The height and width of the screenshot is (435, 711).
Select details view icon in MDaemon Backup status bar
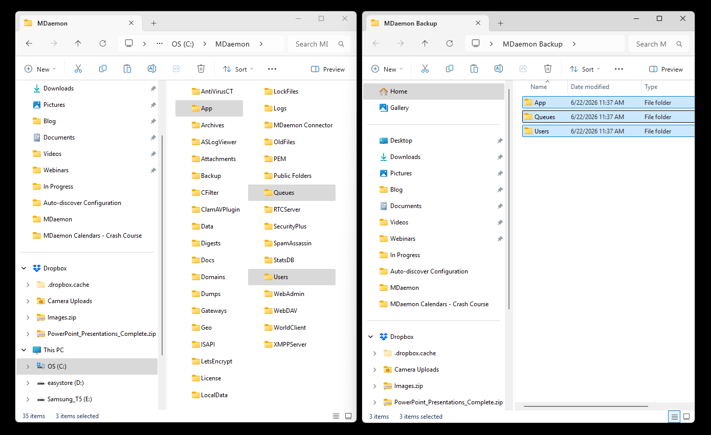pyautogui.click(x=674, y=416)
